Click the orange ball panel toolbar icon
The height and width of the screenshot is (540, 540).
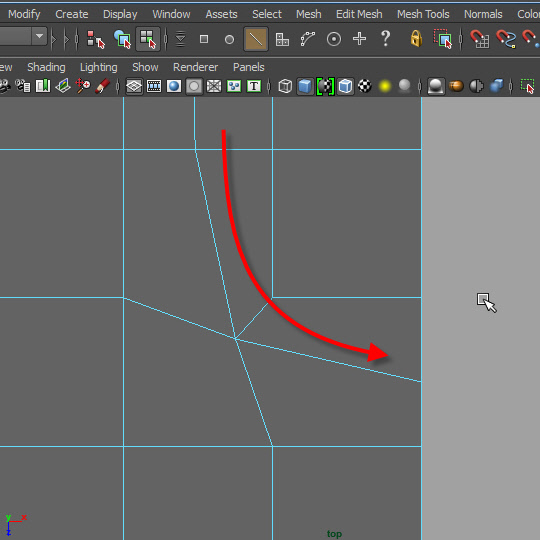click(x=456, y=86)
